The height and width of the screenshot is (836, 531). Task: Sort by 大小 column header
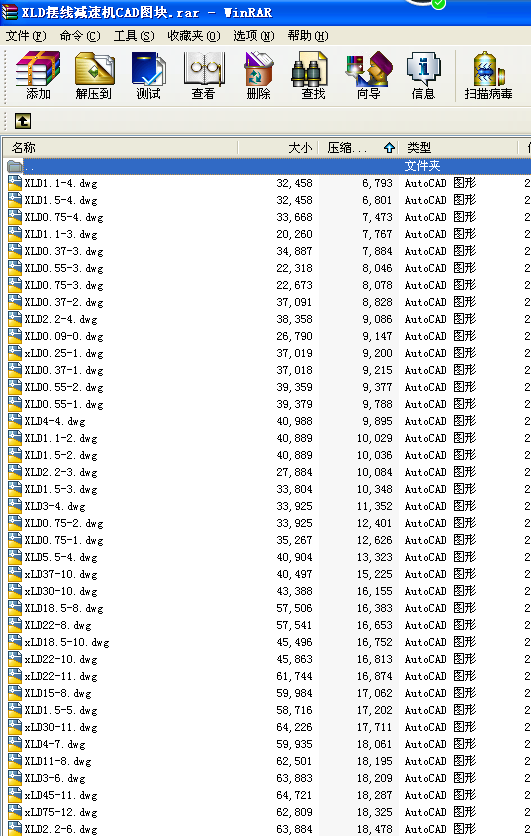point(278,148)
